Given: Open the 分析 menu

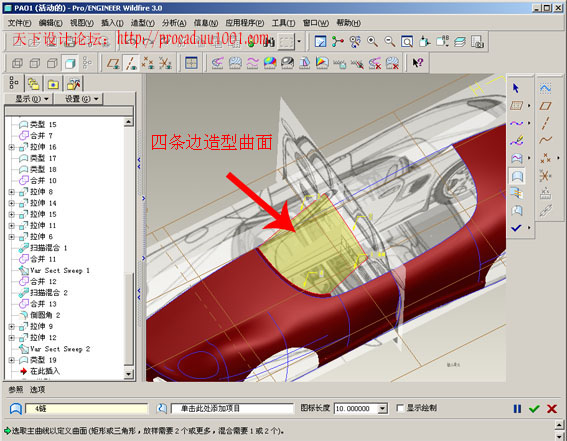Looking at the screenshot, I should pos(174,23).
